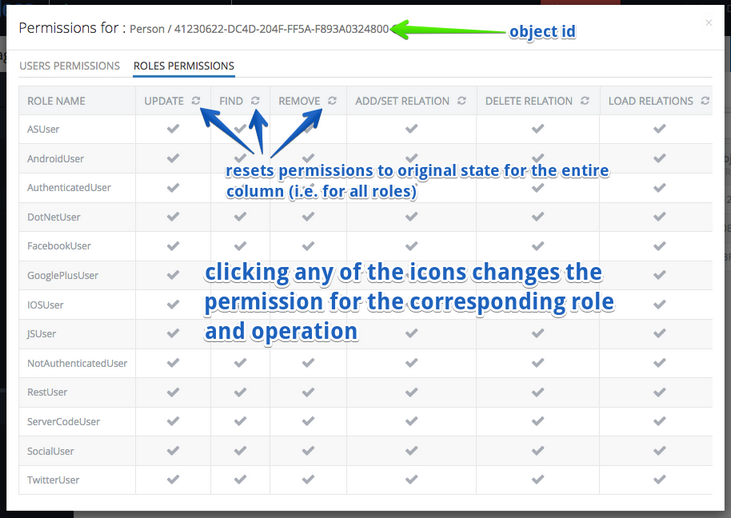Toggle UPDATE permission for GooglePlusUser
Image resolution: width=731 pixels, height=518 pixels.
pos(173,275)
